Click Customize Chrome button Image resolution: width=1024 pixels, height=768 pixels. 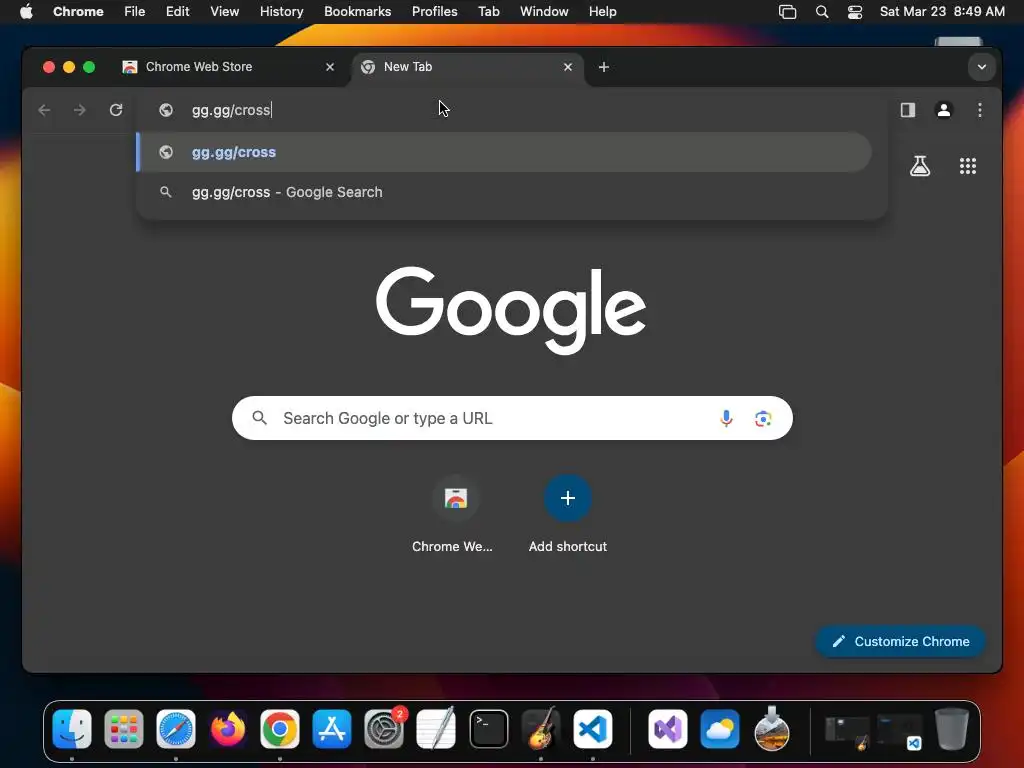pos(901,641)
